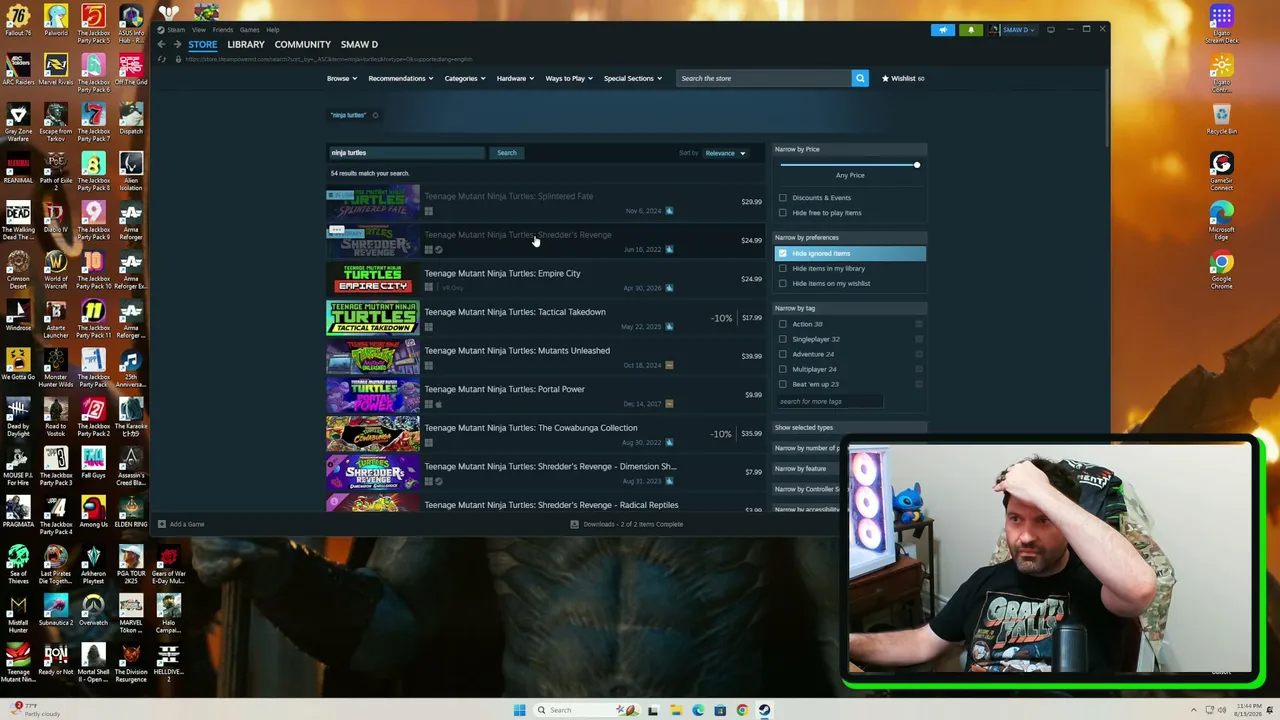This screenshot has height=720, width=1280.
Task: Open the SMAW D account dropdown
Action: click(x=1020, y=30)
